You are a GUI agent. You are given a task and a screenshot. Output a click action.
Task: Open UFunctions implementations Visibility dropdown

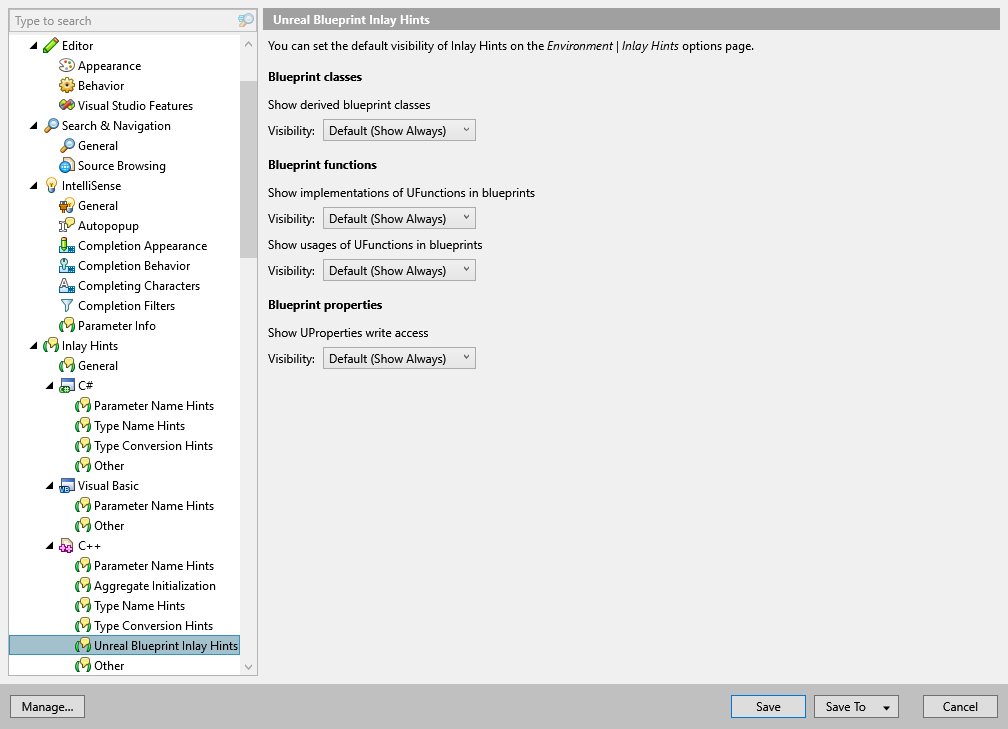coord(399,219)
